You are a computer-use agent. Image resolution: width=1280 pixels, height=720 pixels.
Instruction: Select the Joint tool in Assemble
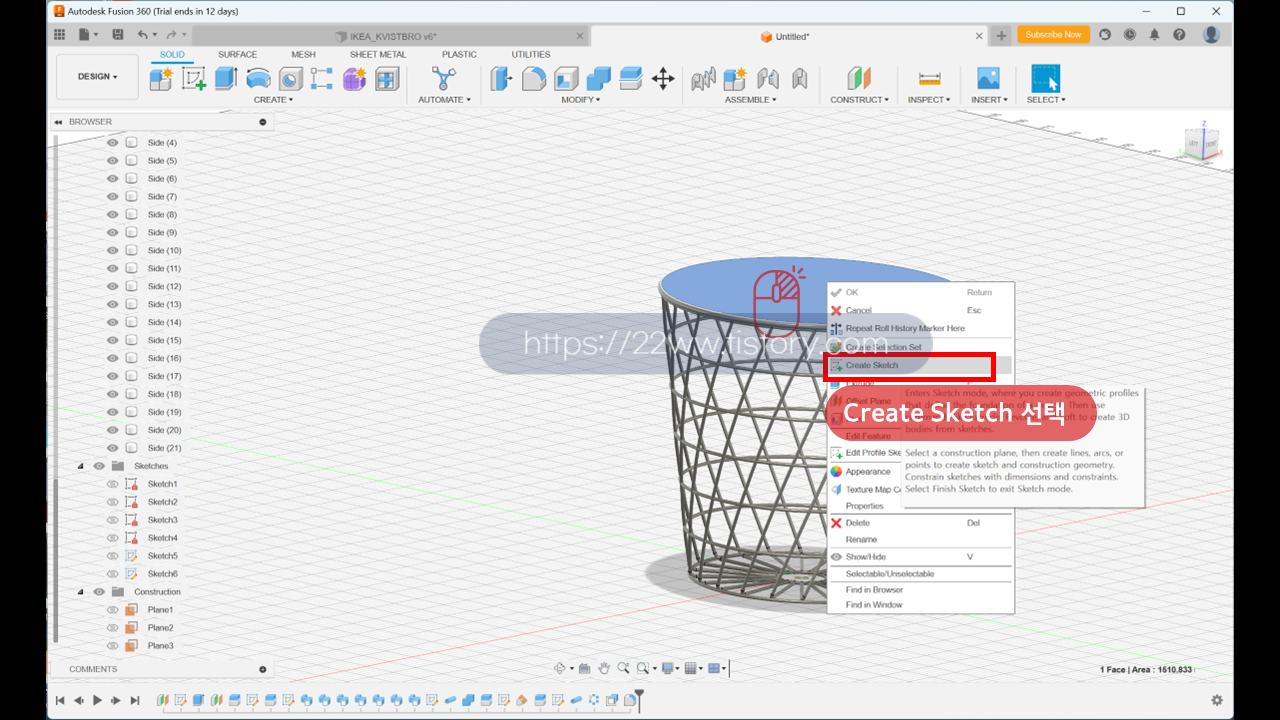coord(768,78)
